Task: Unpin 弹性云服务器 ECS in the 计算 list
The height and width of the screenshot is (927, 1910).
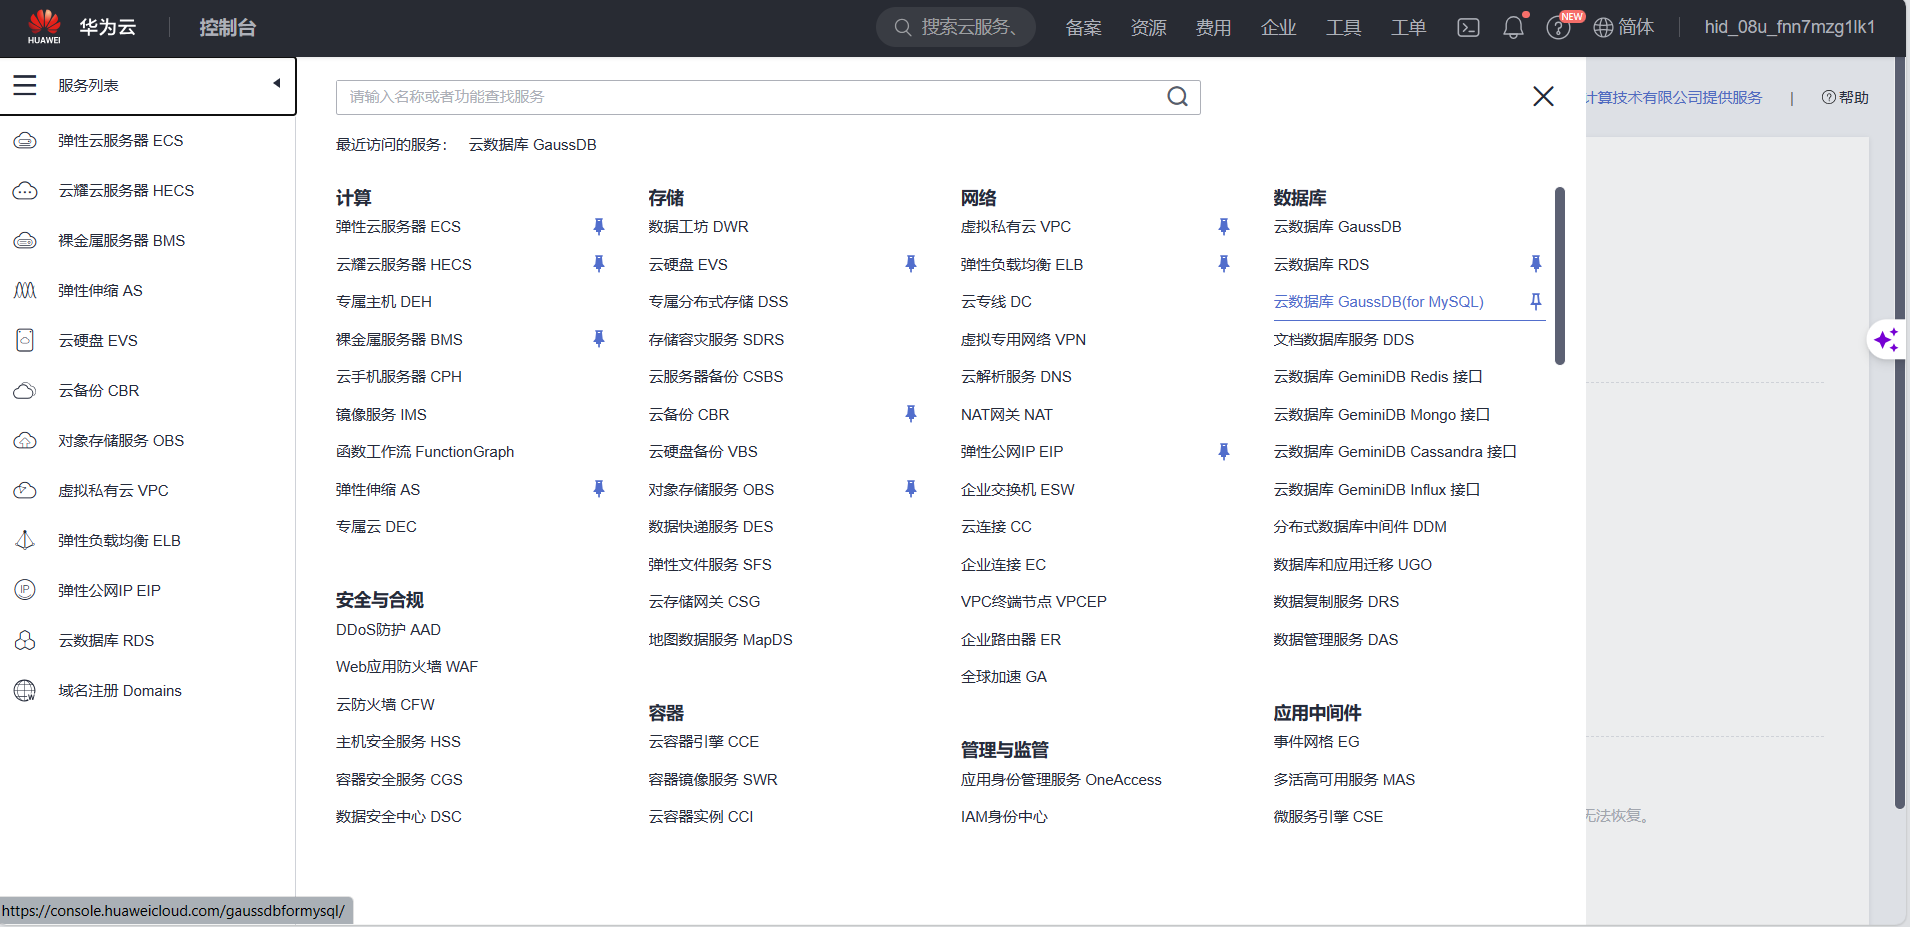Action: point(599,227)
